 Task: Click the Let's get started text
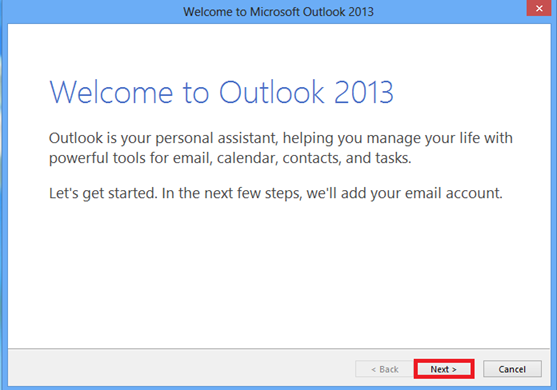click(x=103, y=194)
